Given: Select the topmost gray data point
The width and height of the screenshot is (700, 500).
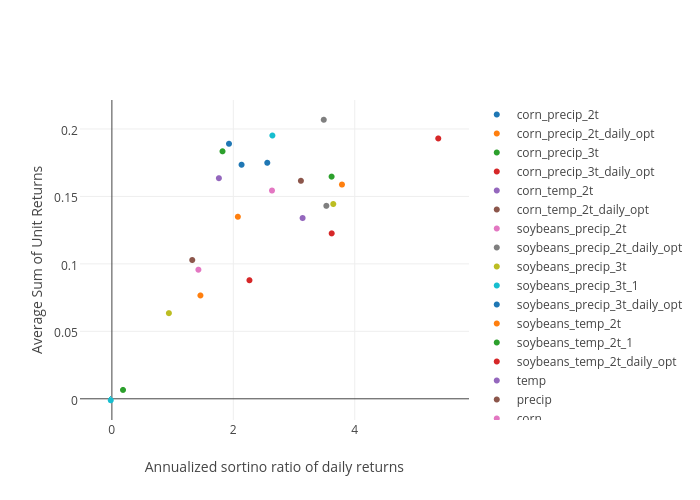Looking at the screenshot, I should [x=324, y=120].
